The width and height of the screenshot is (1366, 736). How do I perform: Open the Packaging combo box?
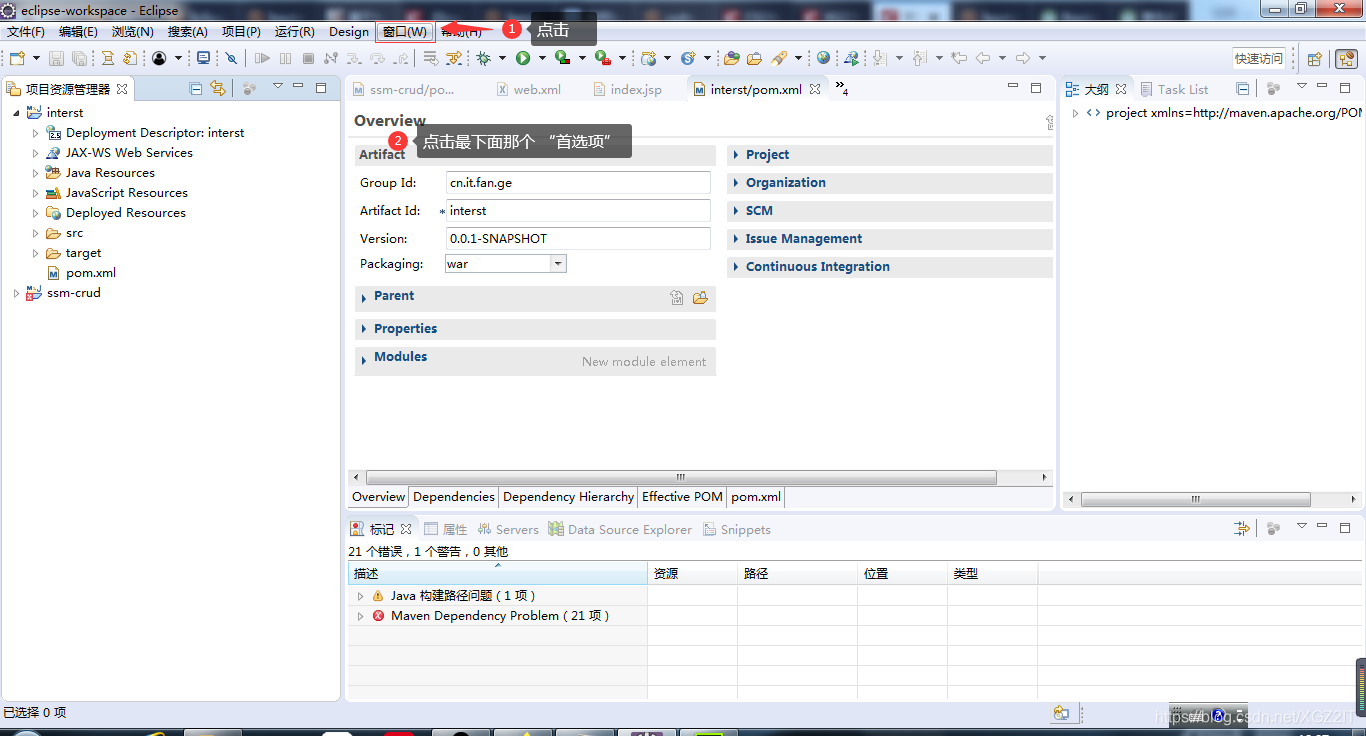tap(506, 264)
